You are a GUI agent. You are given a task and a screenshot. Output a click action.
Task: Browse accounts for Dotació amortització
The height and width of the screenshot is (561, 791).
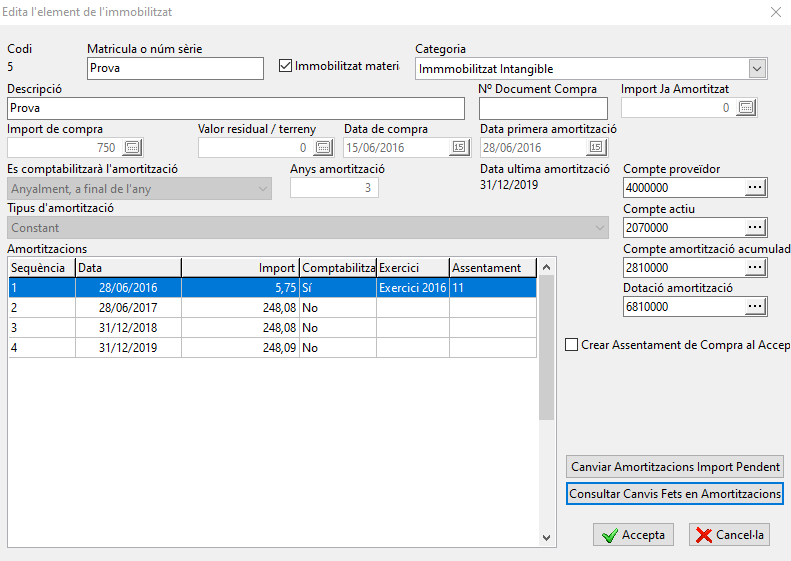click(x=755, y=307)
